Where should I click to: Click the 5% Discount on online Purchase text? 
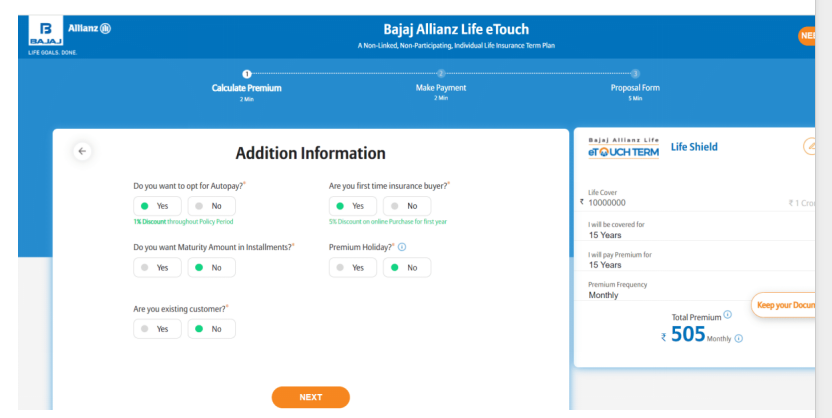click(x=388, y=222)
